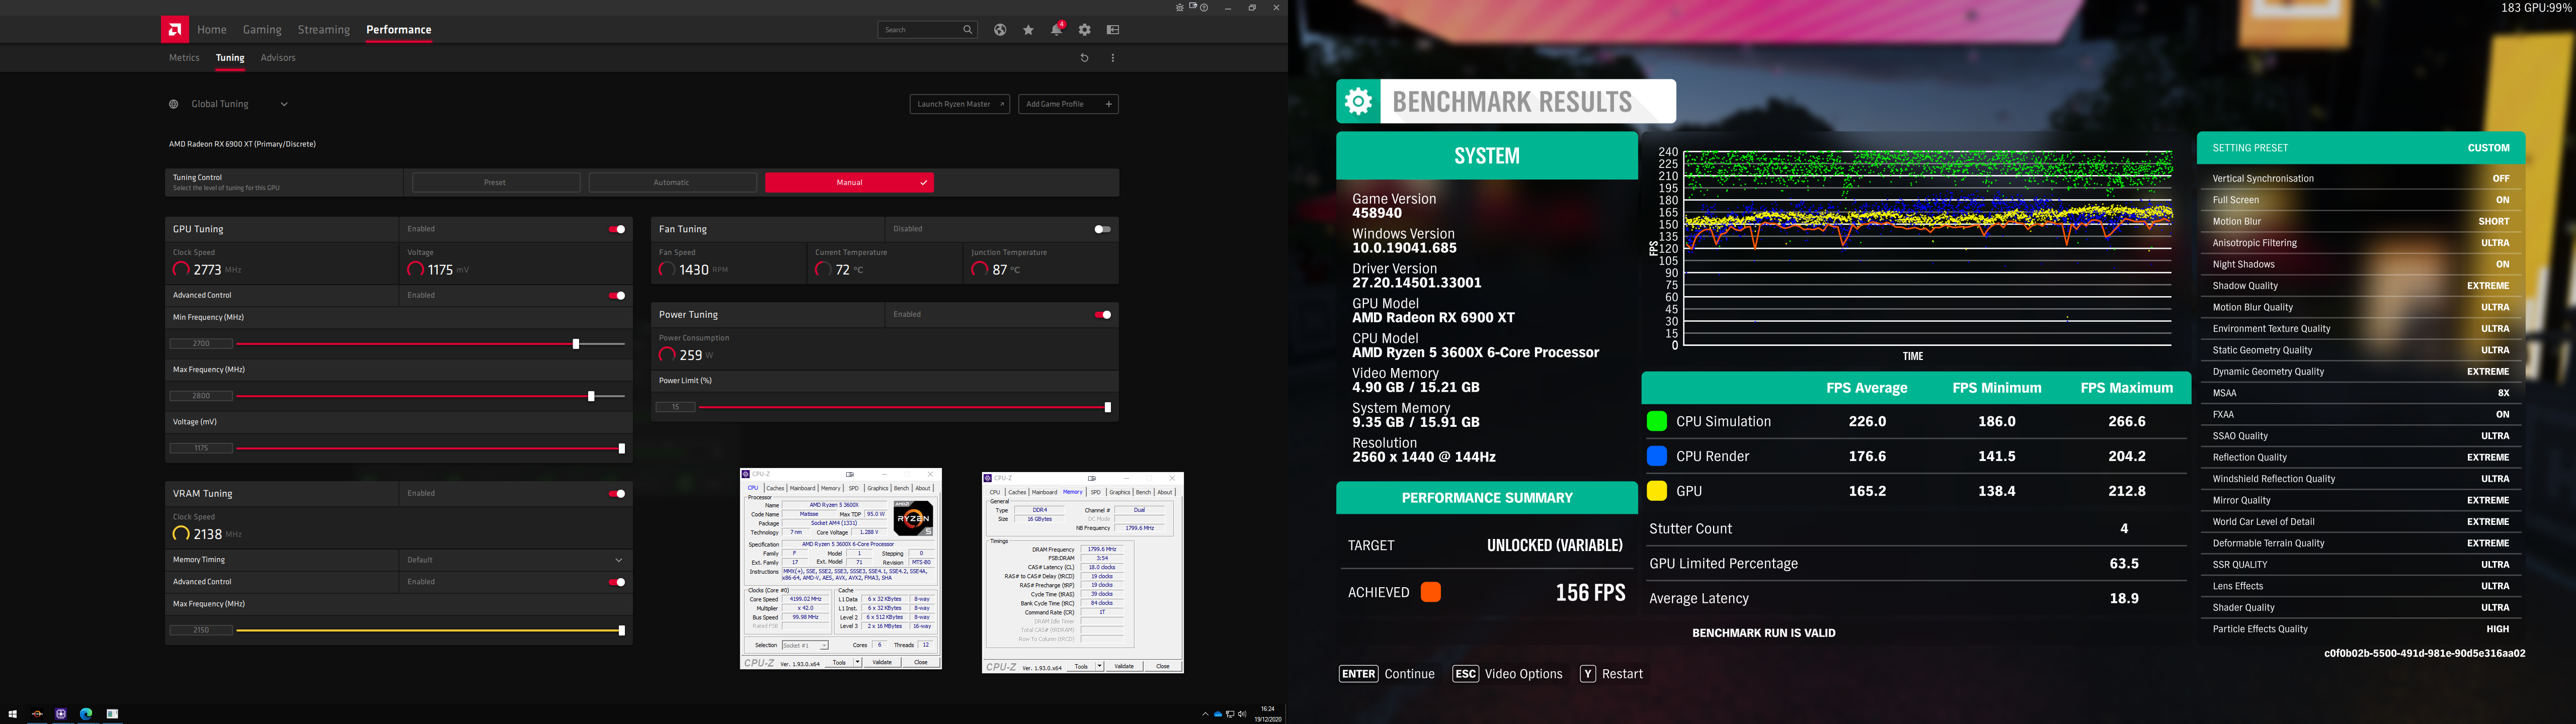Click ESC Video Options in benchmark results

(1507, 674)
